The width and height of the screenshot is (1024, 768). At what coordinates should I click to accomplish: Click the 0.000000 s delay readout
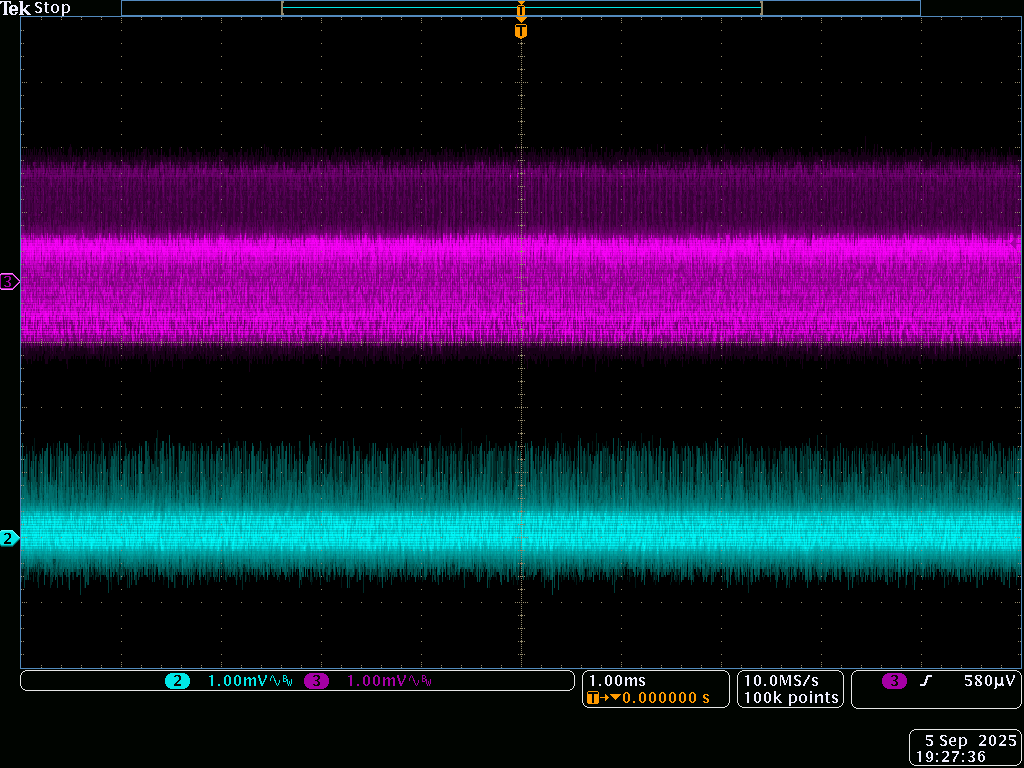click(x=665, y=697)
